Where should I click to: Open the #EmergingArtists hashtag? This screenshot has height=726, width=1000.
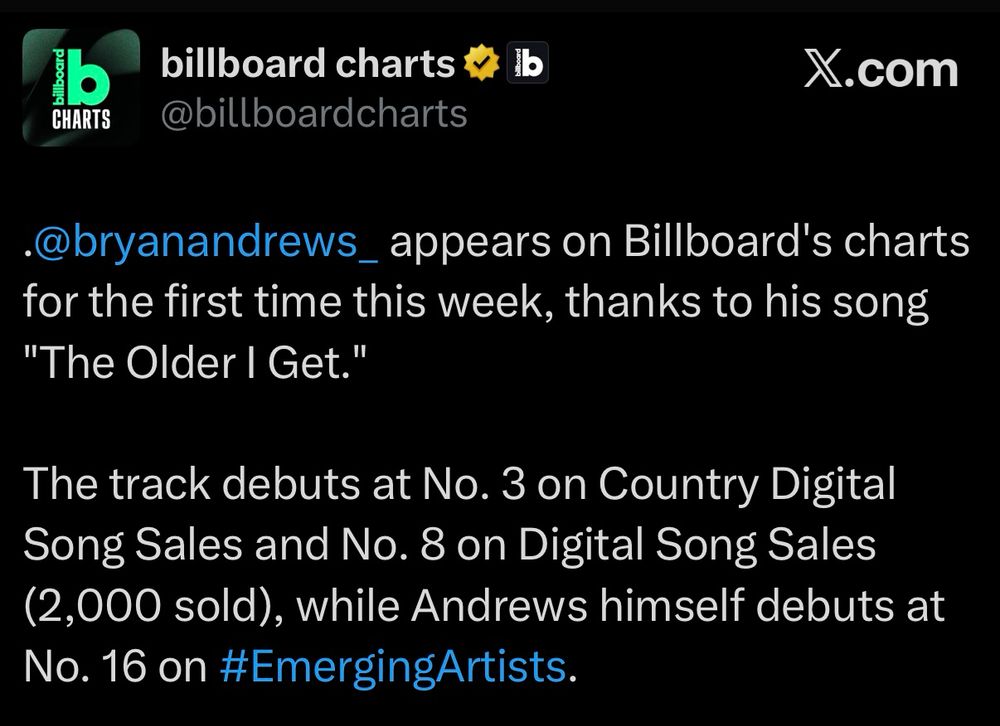[391, 664]
